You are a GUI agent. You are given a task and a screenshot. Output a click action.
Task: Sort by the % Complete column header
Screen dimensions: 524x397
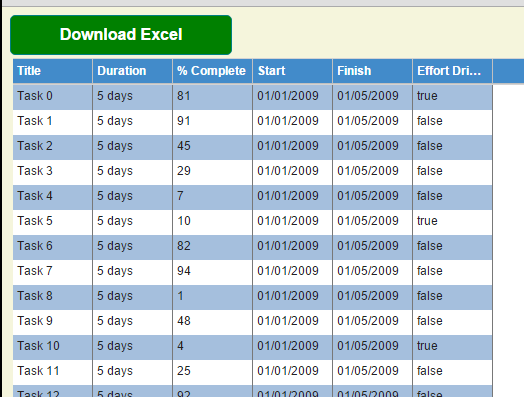tap(213, 71)
